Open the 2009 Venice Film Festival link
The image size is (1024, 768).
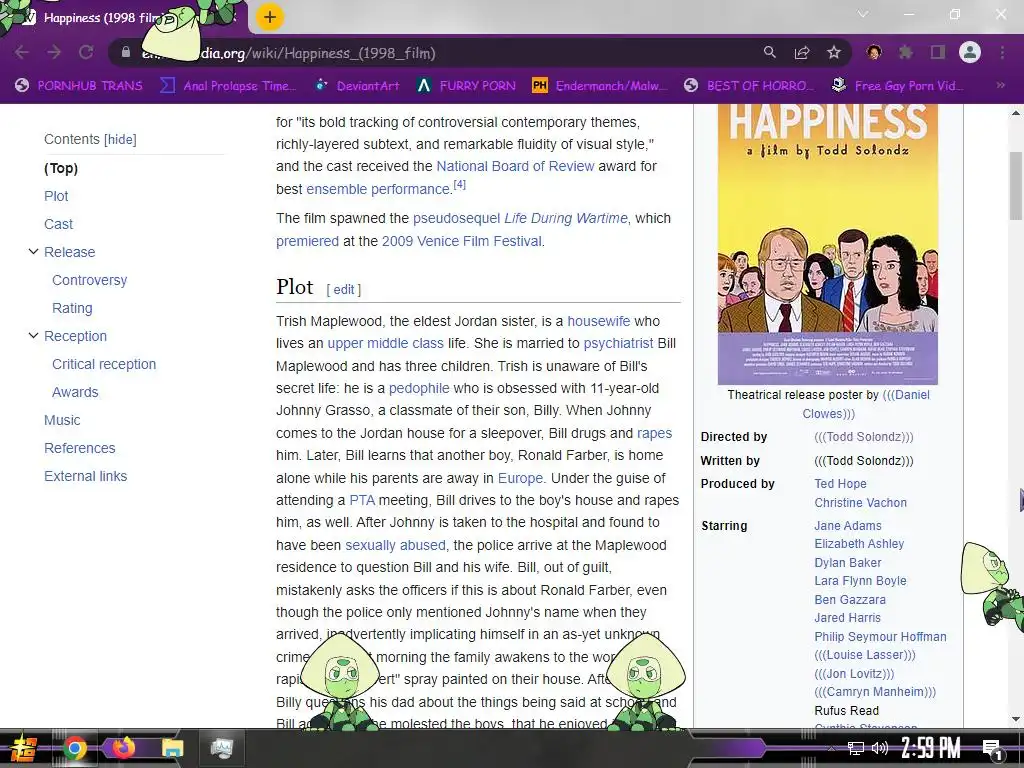pos(462,241)
